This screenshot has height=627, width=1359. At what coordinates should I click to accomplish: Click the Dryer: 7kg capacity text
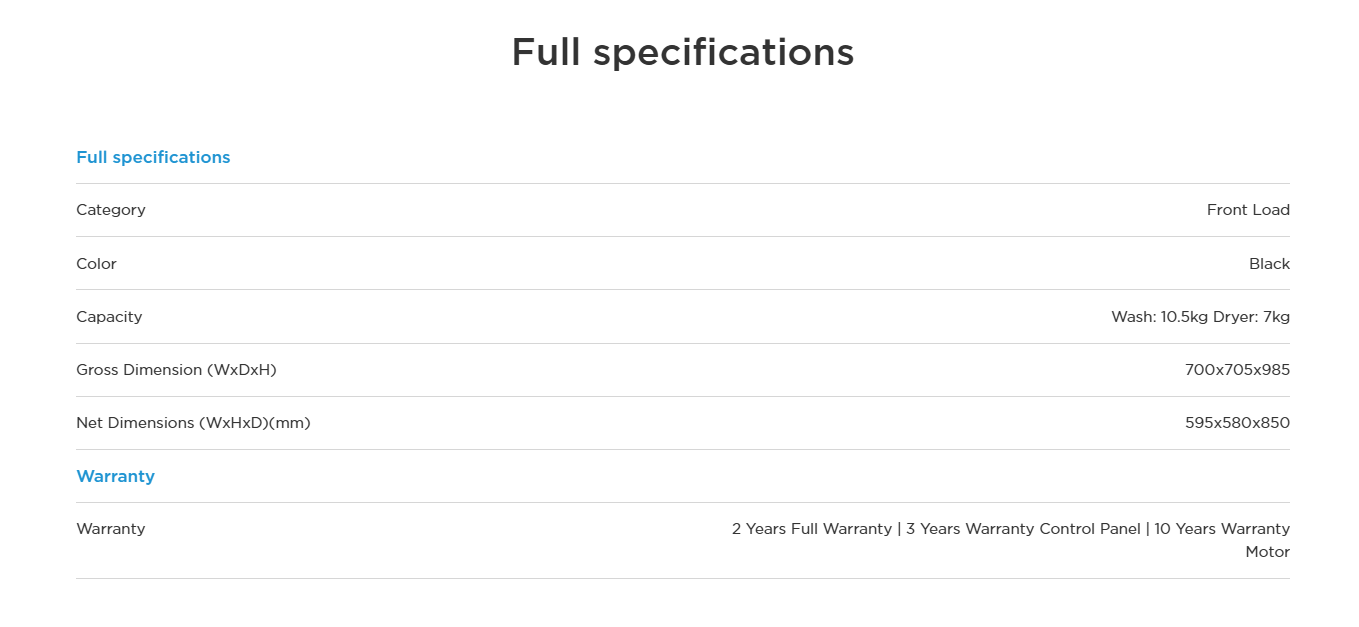point(1252,317)
